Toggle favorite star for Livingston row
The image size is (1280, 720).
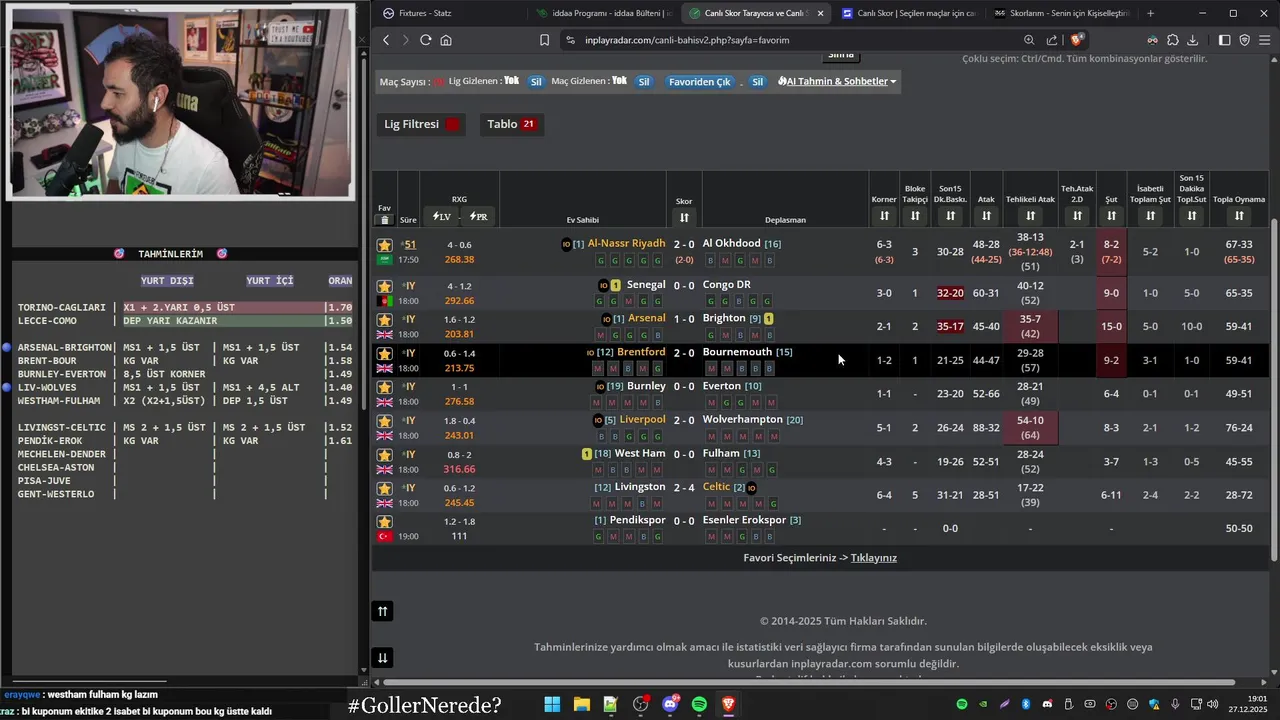384,489
